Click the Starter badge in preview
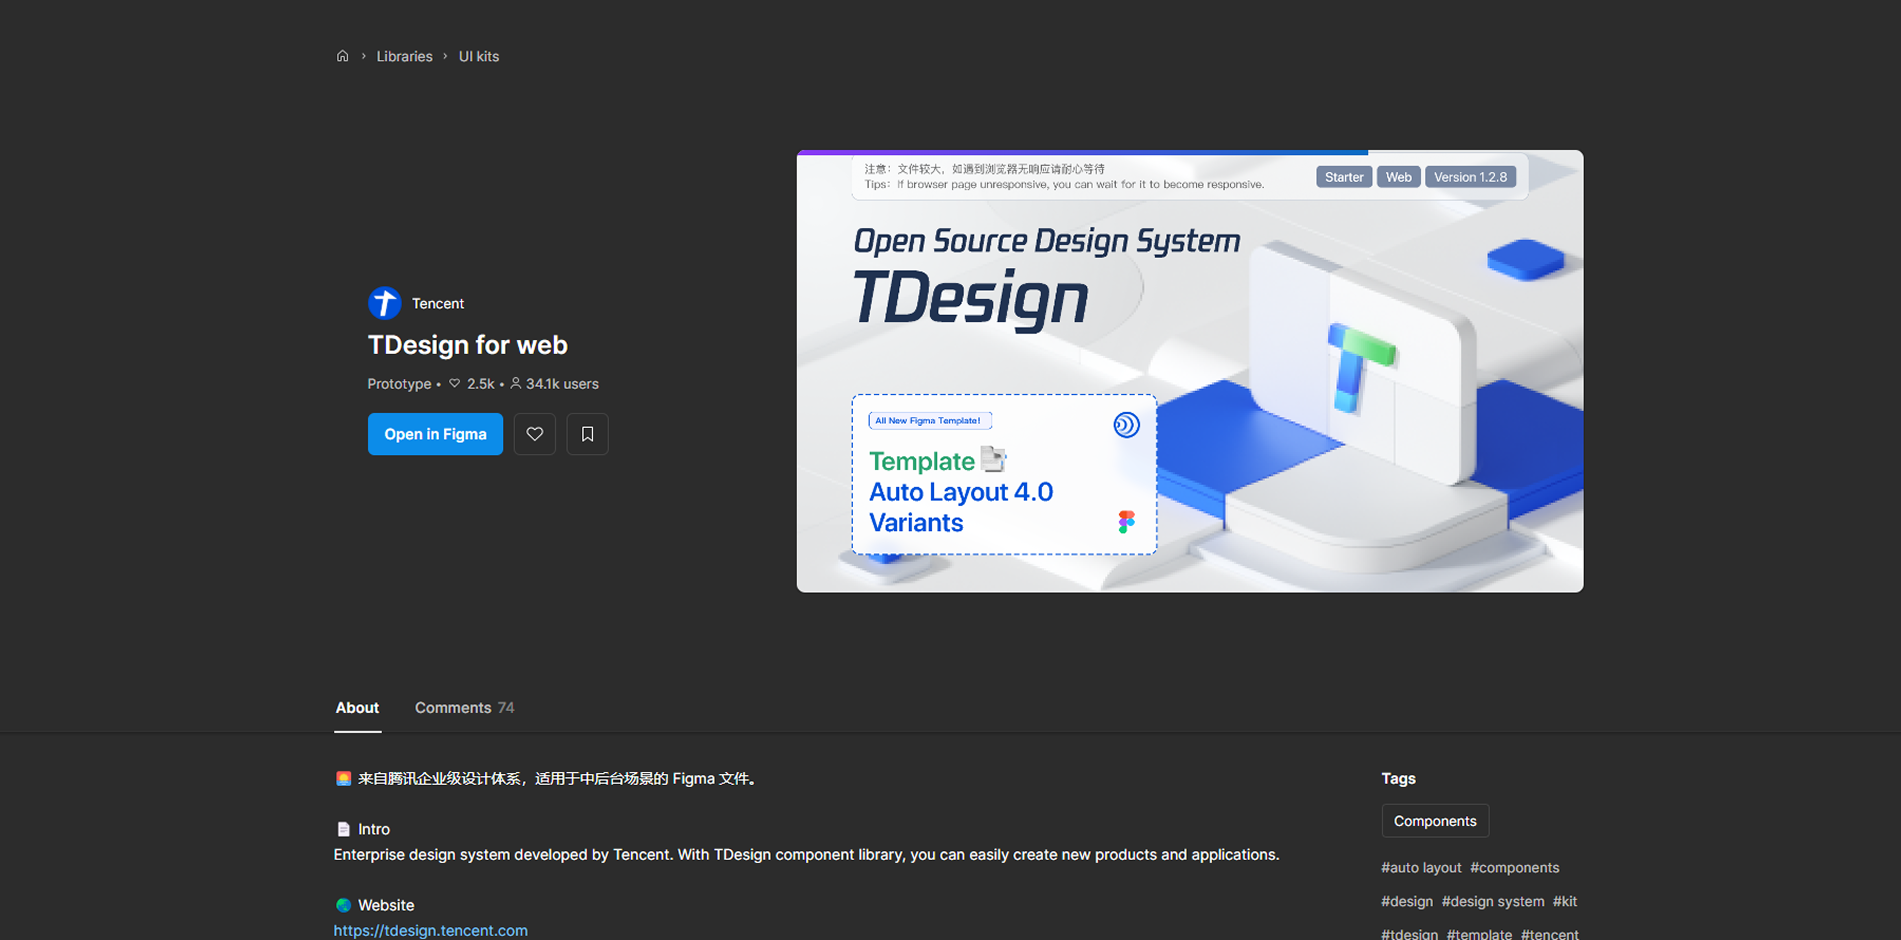Image resolution: width=1901 pixels, height=940 pixels. pyautogui.click(x=1344, y=177)
